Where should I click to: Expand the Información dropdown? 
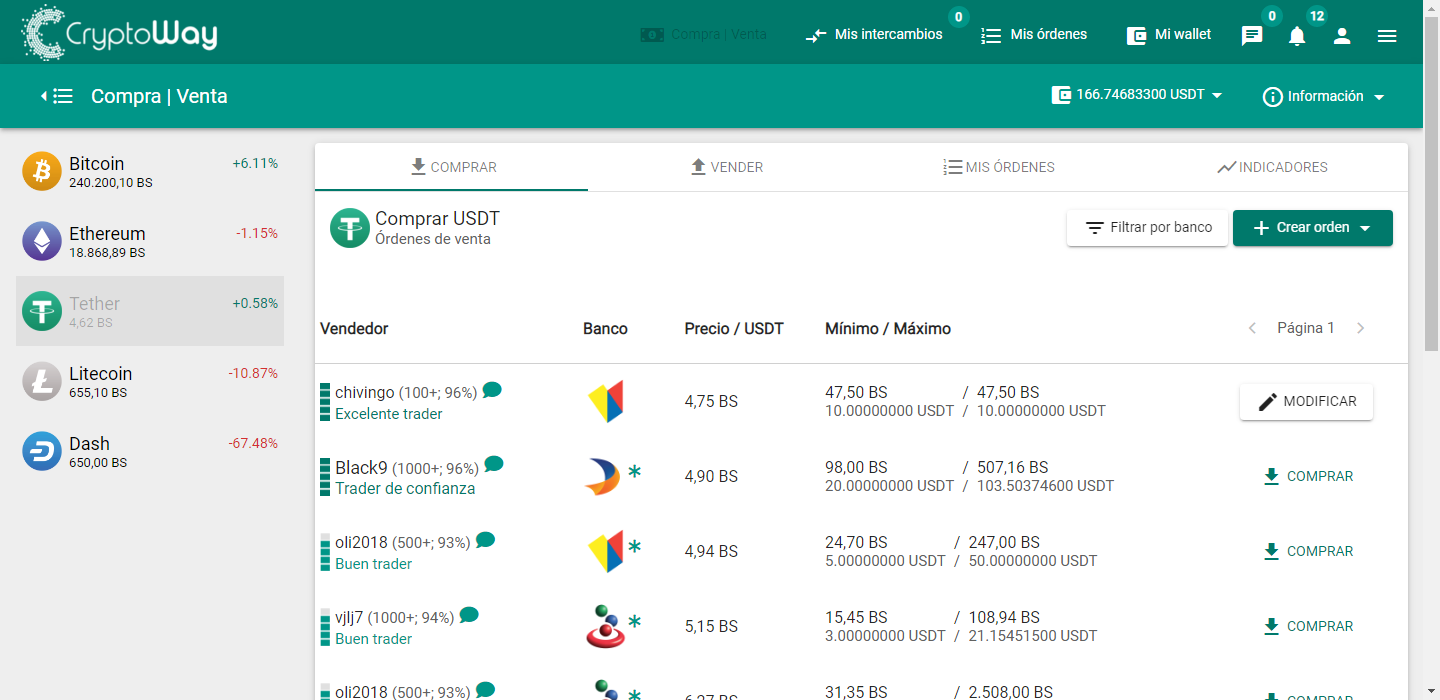pos(1324,97)
